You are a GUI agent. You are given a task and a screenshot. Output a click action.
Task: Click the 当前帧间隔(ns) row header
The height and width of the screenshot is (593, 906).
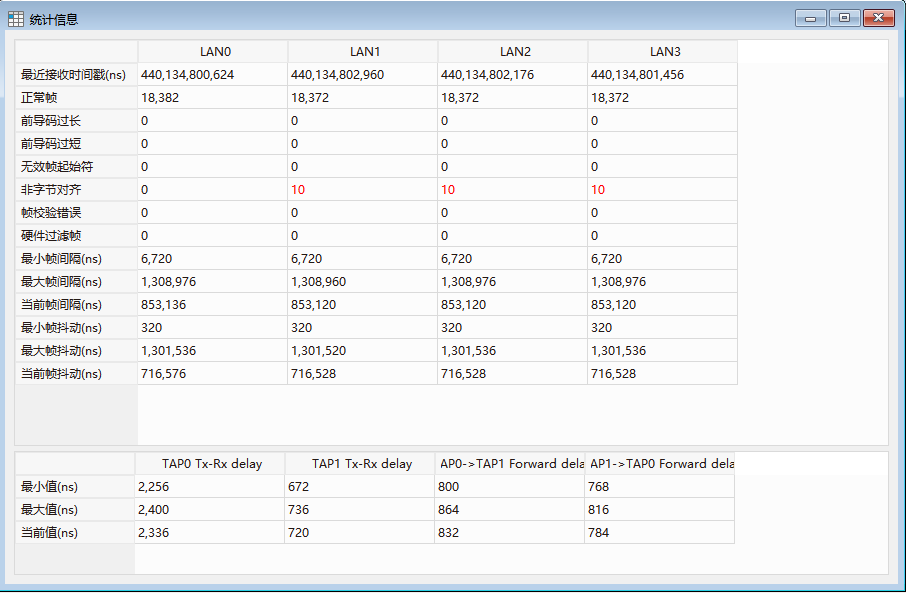click(x=76, y=305)
